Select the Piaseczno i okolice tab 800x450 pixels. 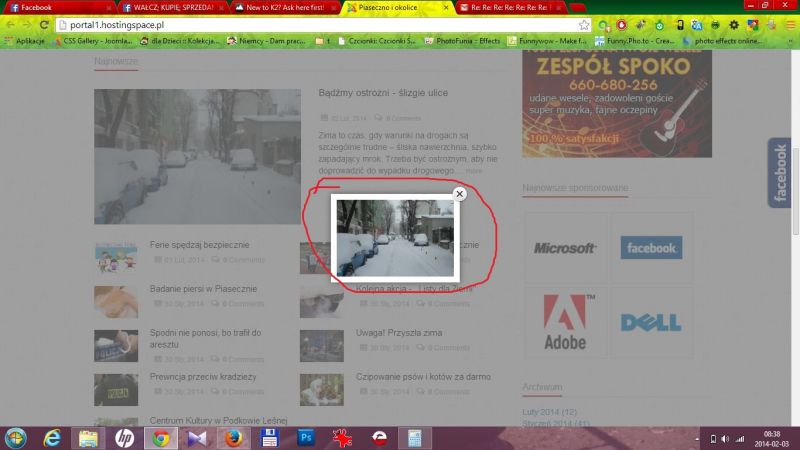(398, 8)
